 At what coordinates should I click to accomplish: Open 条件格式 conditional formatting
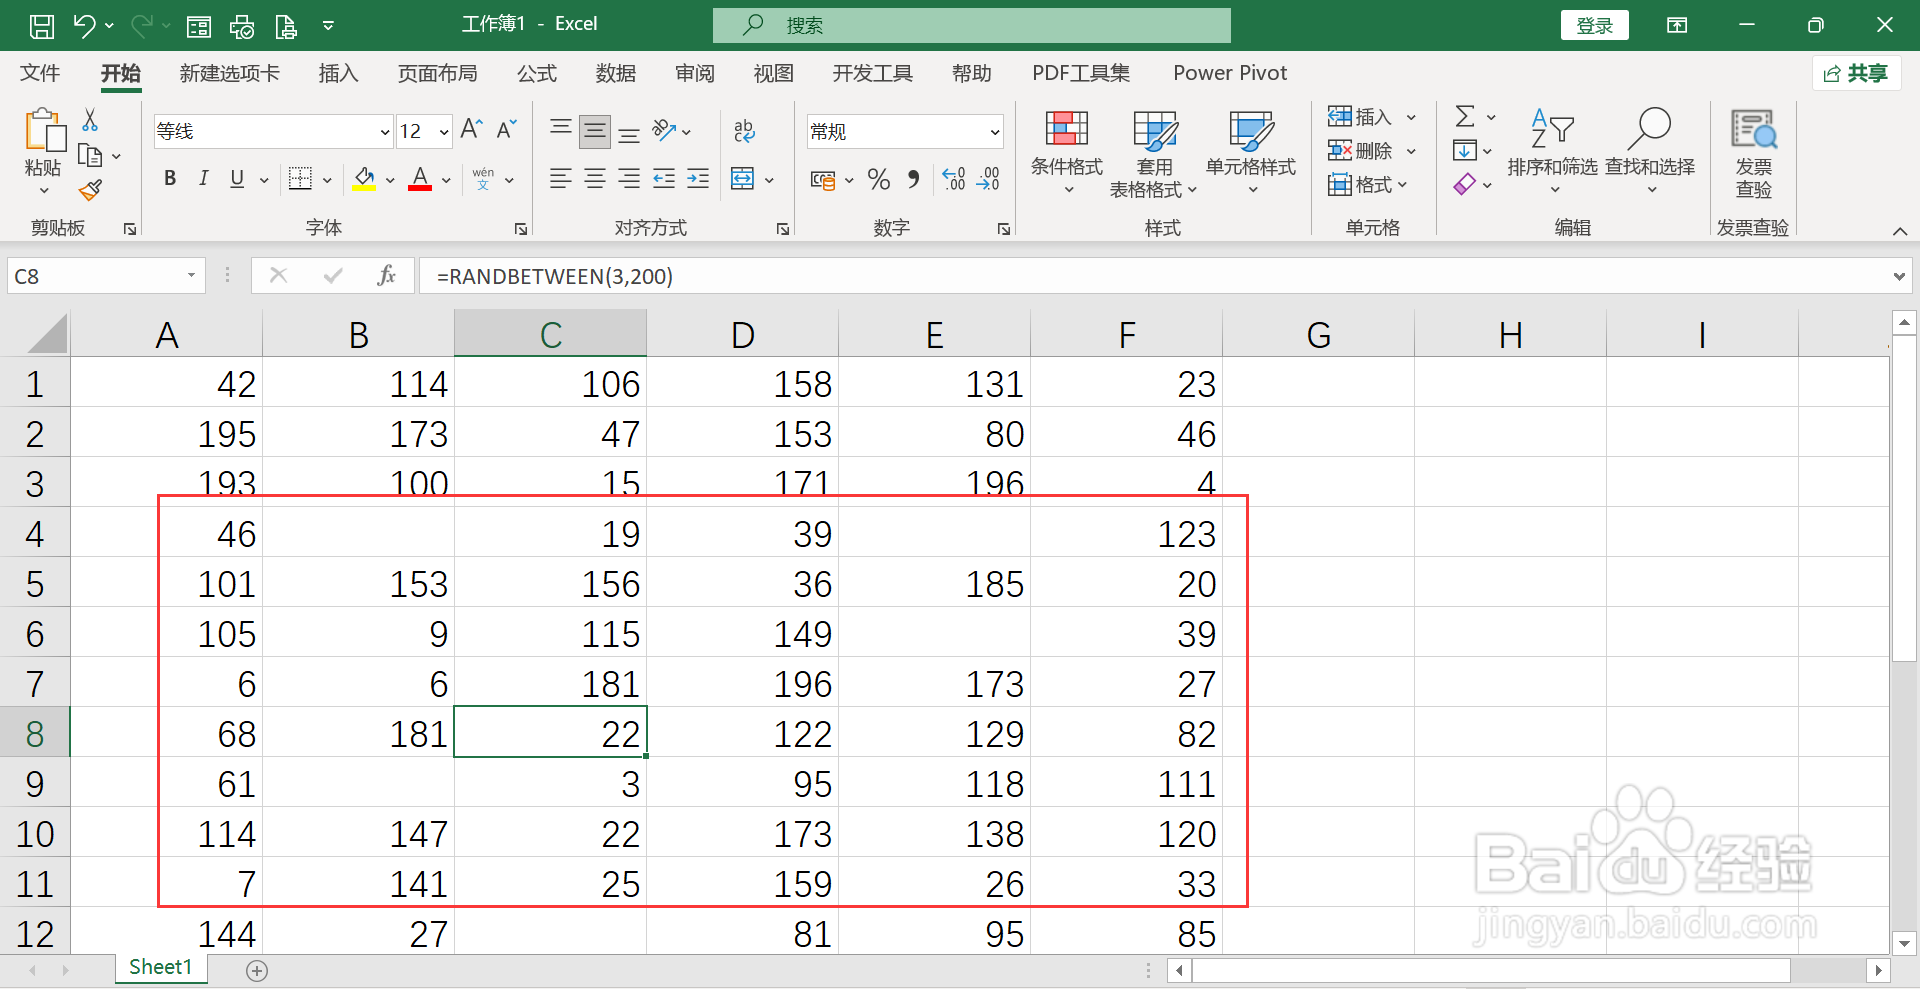point(1067,152)
